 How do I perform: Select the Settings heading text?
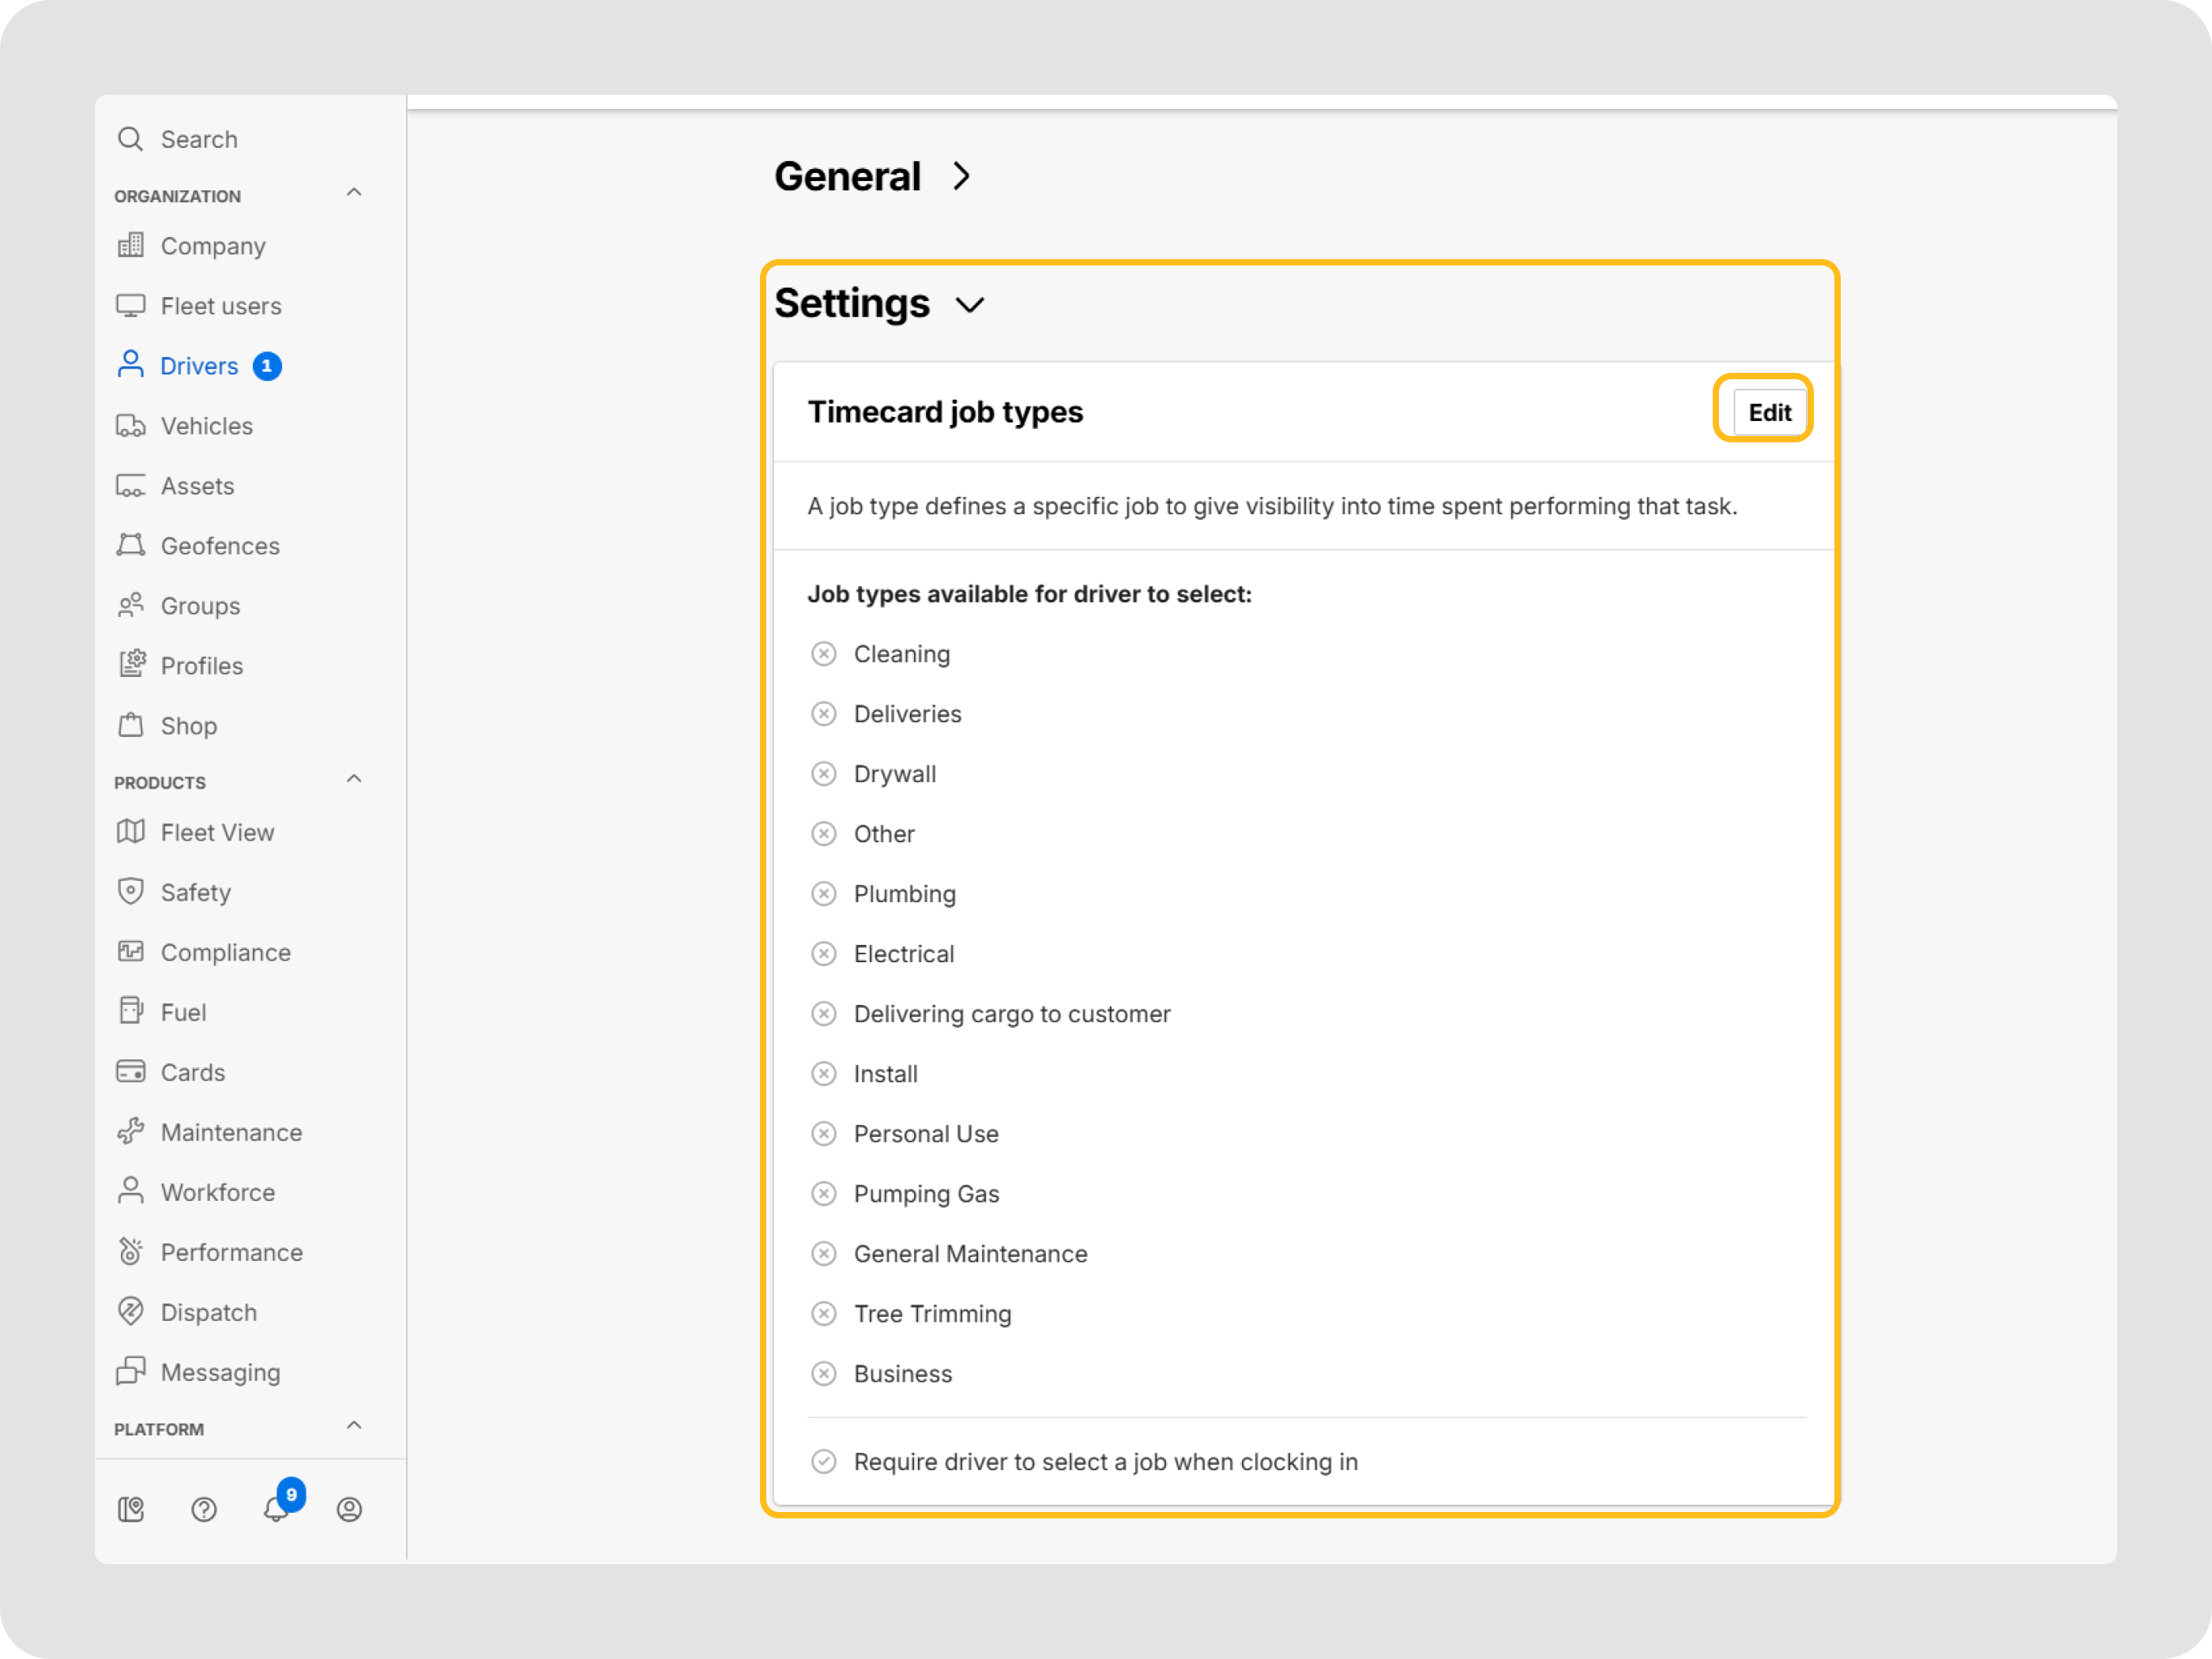(x=852, y=304)
